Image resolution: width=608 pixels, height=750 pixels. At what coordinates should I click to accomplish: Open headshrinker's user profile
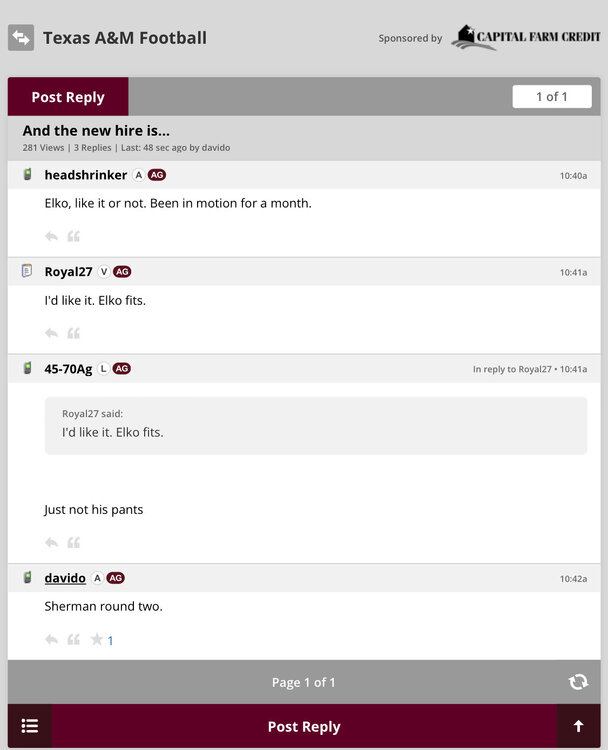tap(86, 175)
